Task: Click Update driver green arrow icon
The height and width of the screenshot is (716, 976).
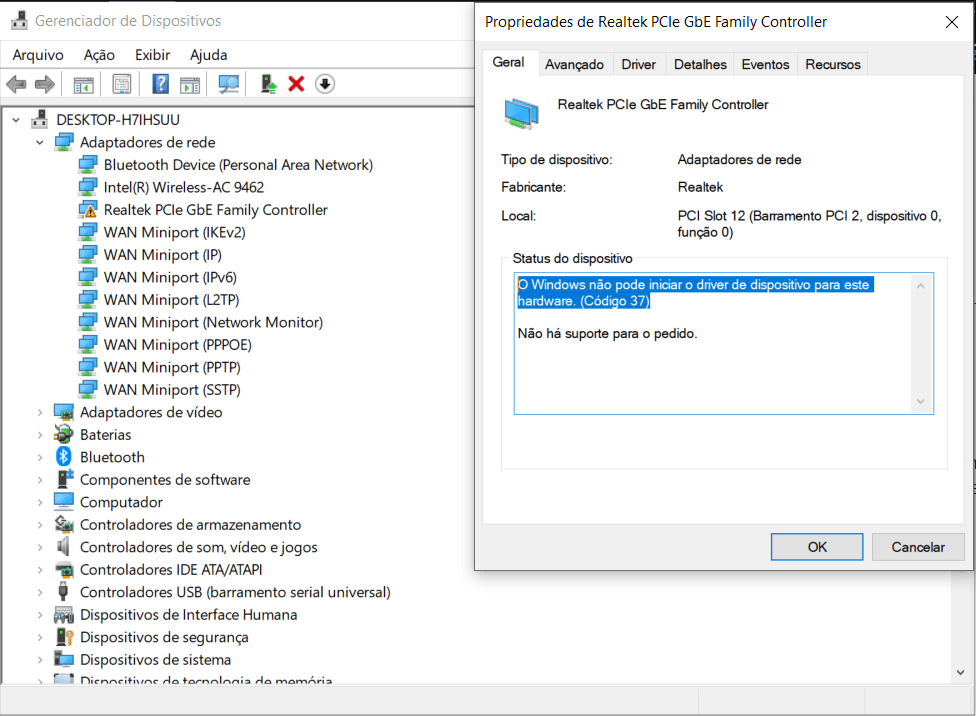Action: click(x=268, y=84)
